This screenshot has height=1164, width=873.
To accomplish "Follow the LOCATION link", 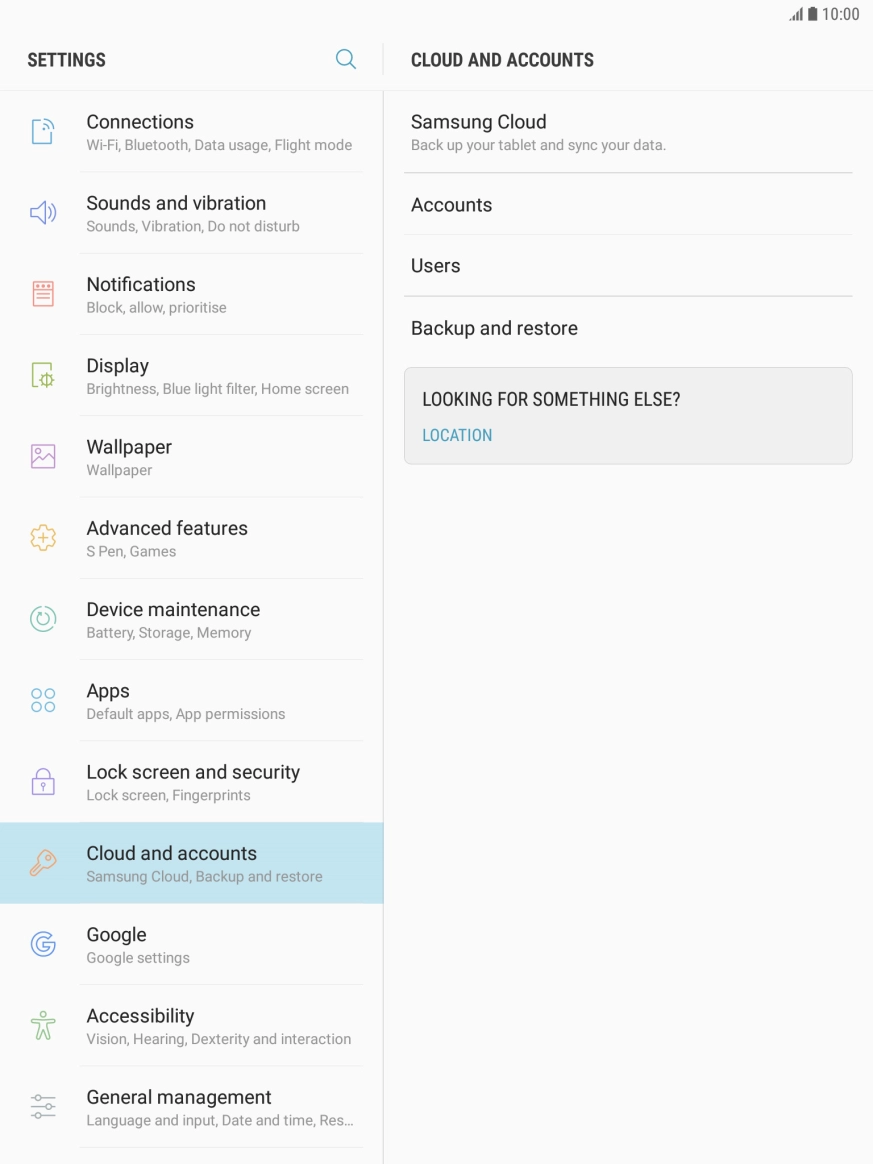I will [457, 435].
